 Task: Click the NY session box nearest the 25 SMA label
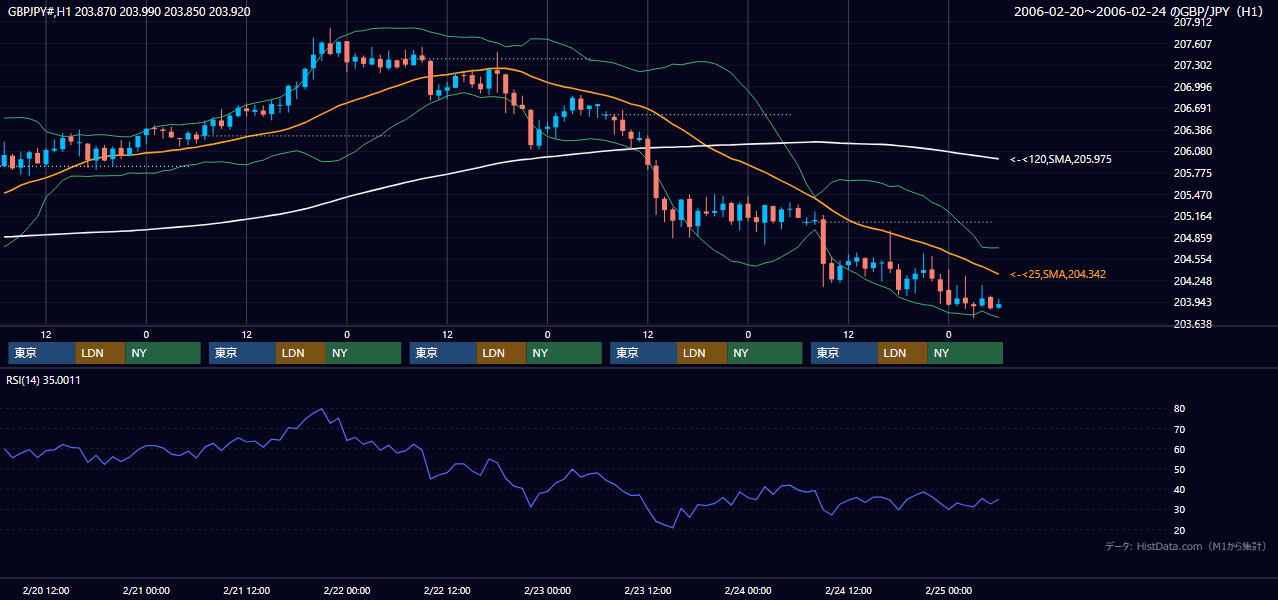point(964,353)
